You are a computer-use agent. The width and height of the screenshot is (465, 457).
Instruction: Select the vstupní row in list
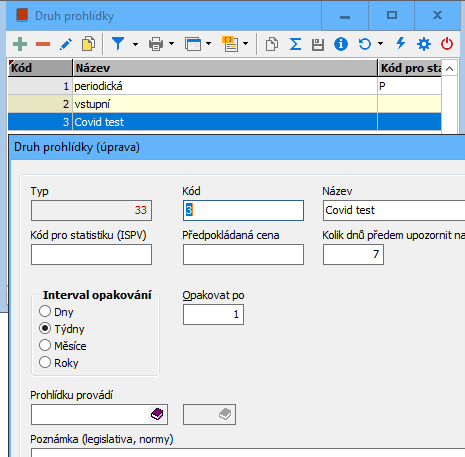click(x=224, y=104)
